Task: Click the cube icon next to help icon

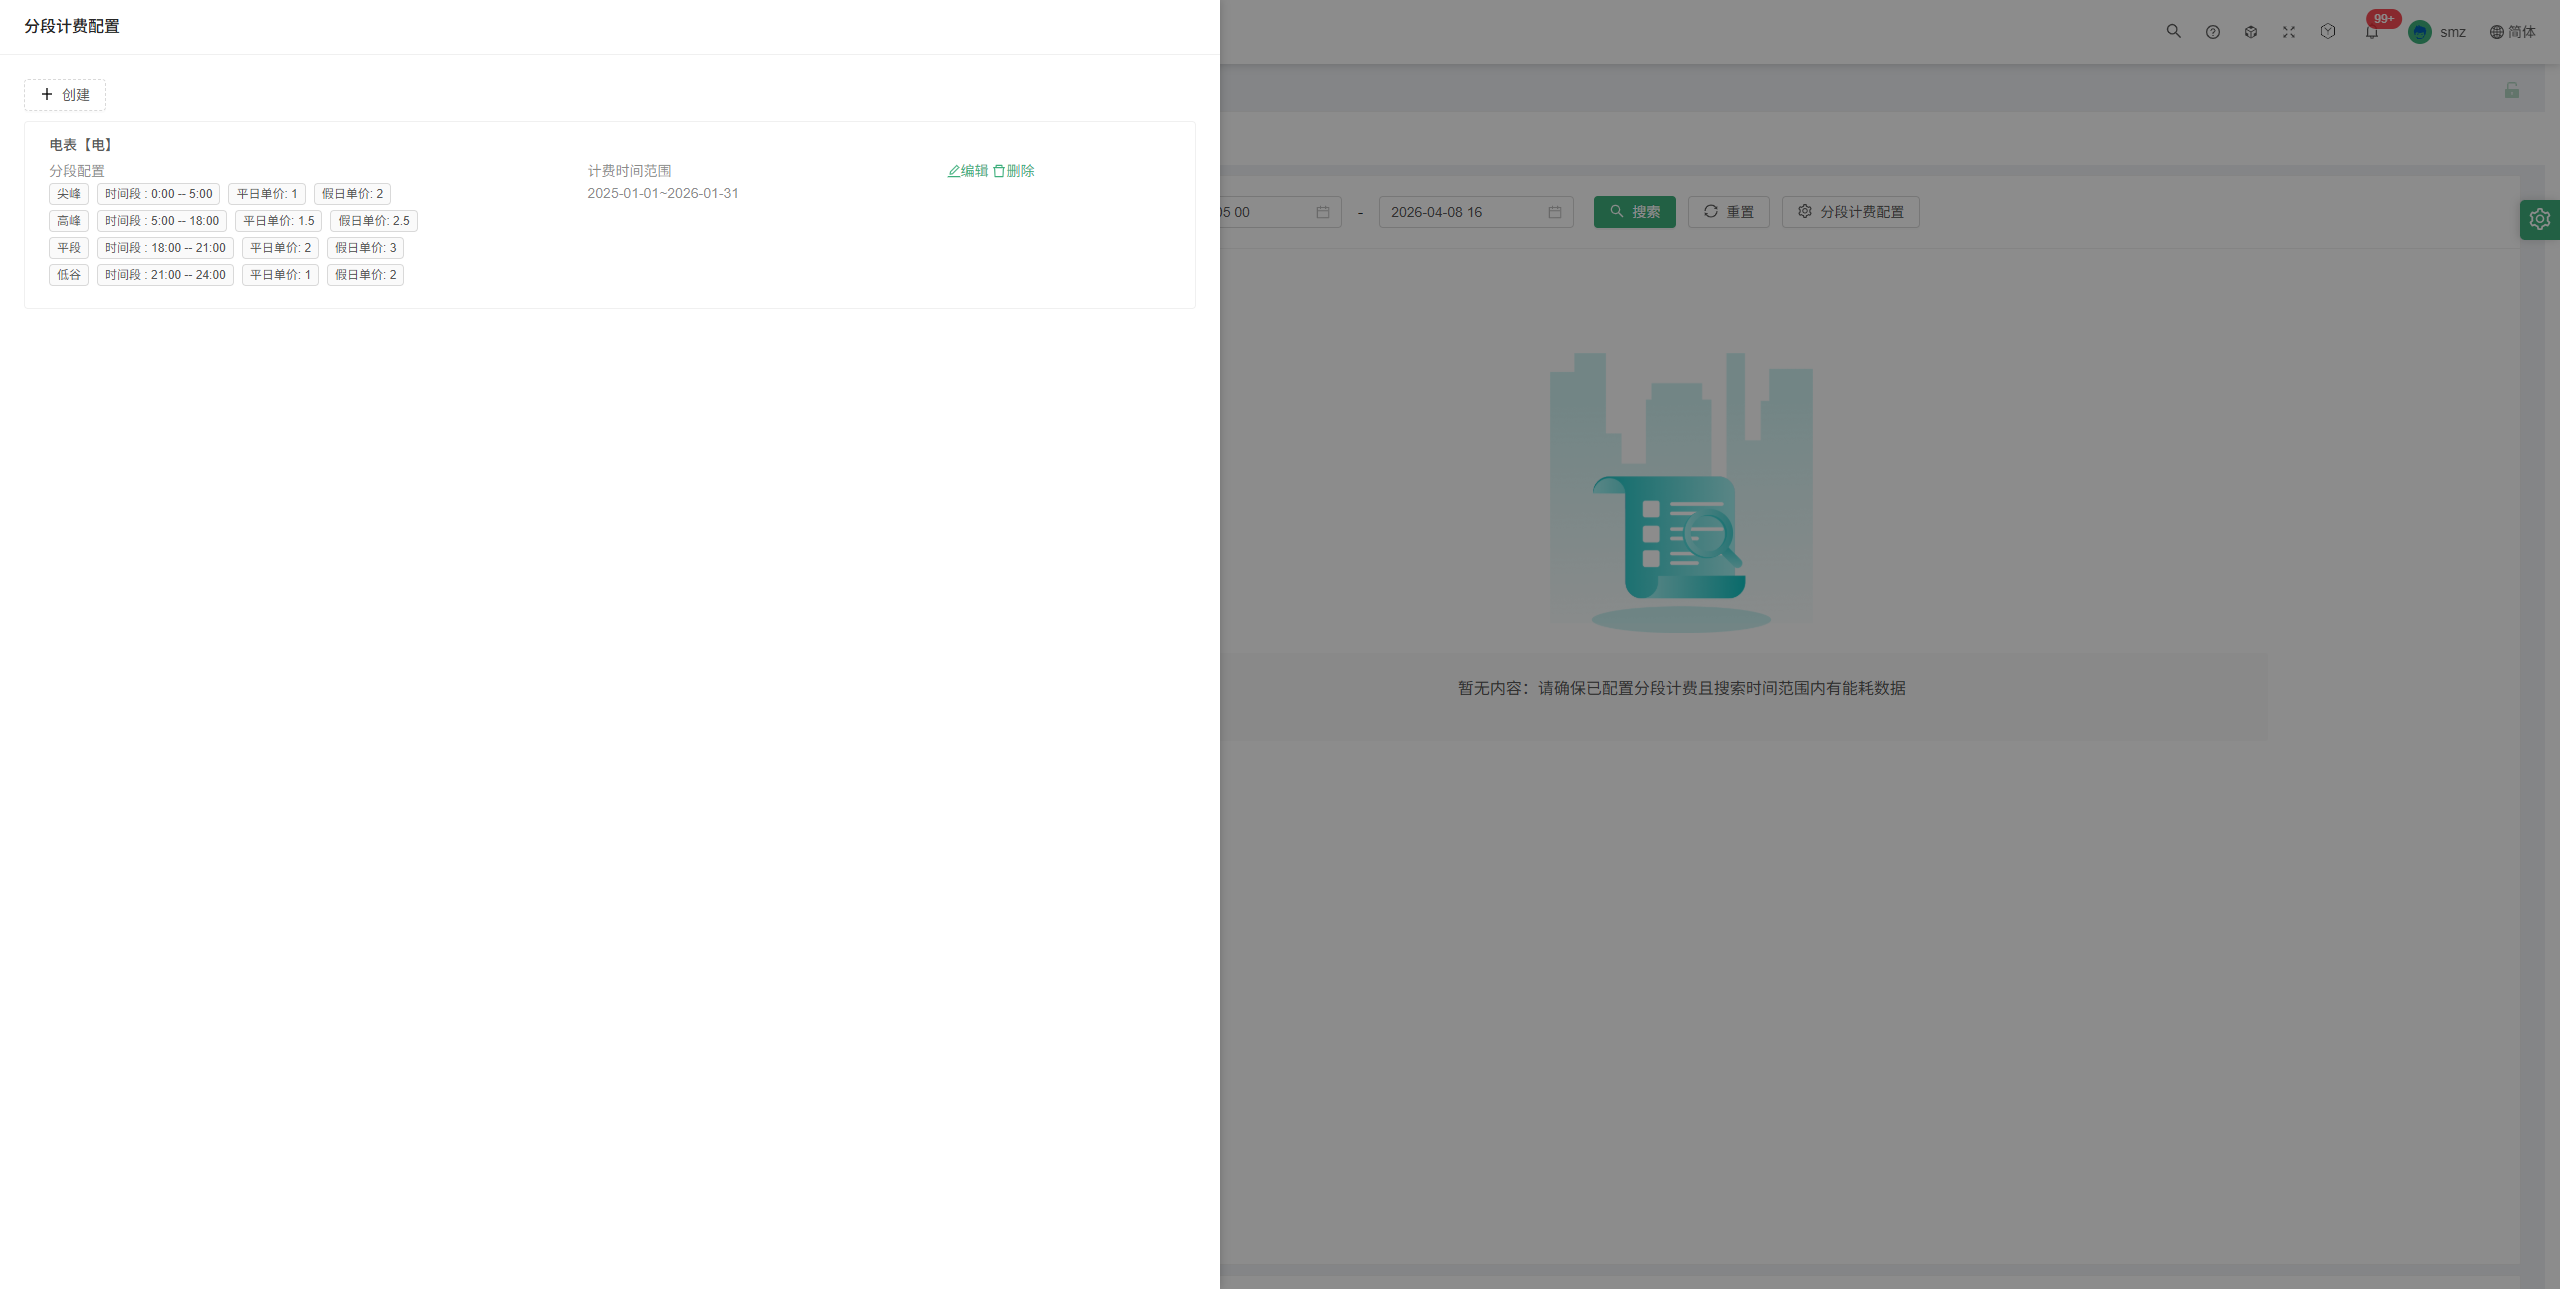Action: 2251,32
